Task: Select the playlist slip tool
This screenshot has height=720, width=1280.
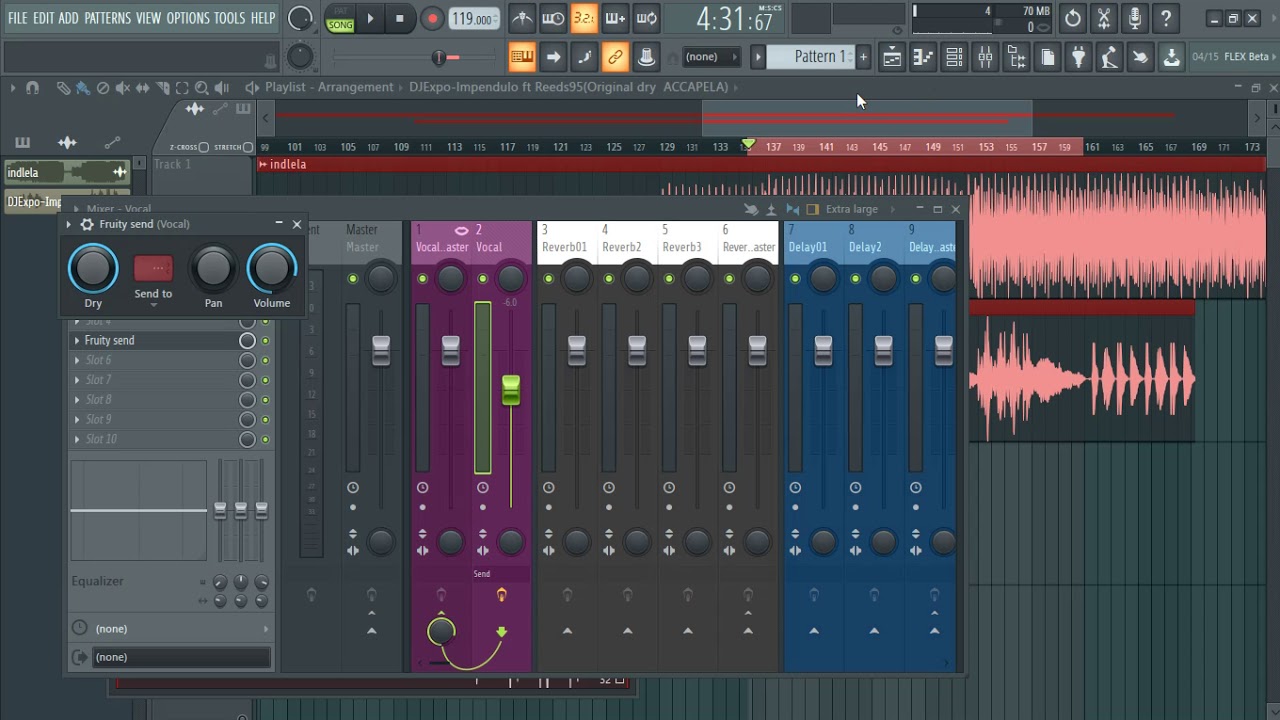Action: [x=143, y=88]
